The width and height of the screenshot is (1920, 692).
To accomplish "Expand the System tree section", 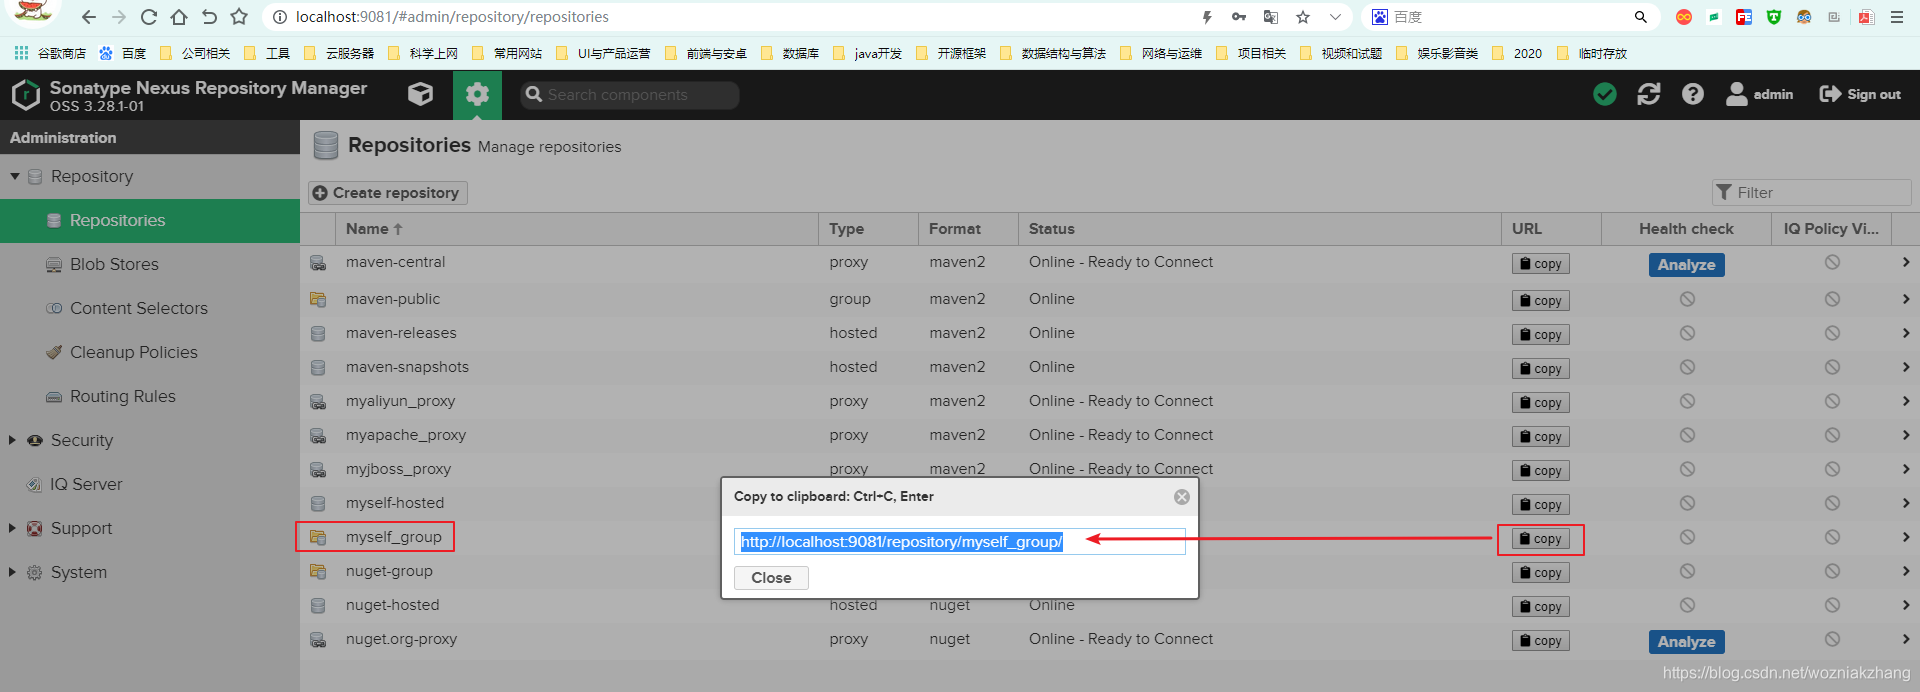I will tap(12, 572).
